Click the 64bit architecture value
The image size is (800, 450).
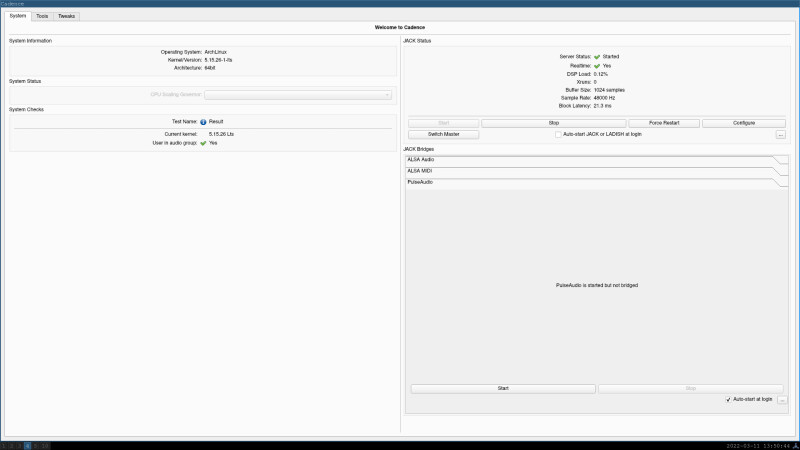point(210,68)
